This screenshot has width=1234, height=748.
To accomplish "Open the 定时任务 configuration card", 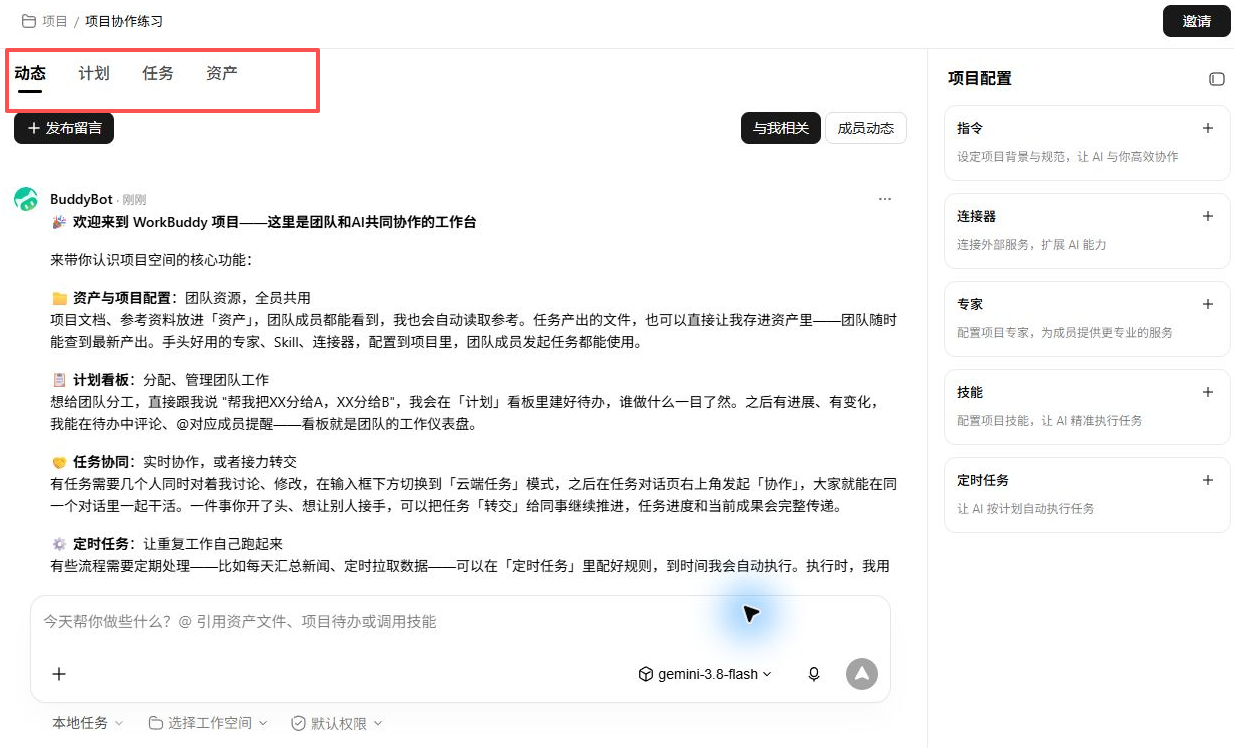I will click(1087, 494).
